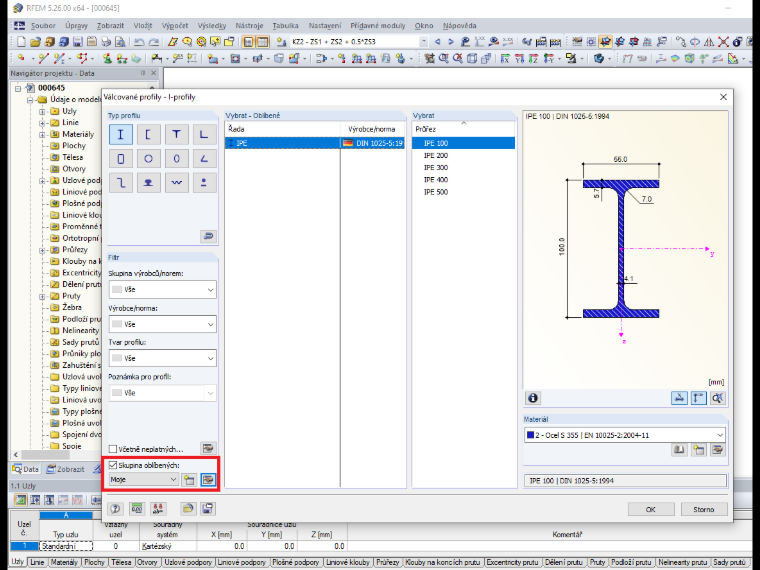Select the rectangular hollow profile type button
The width and height of the screenshot is (760, 570).
pos(121,158)
